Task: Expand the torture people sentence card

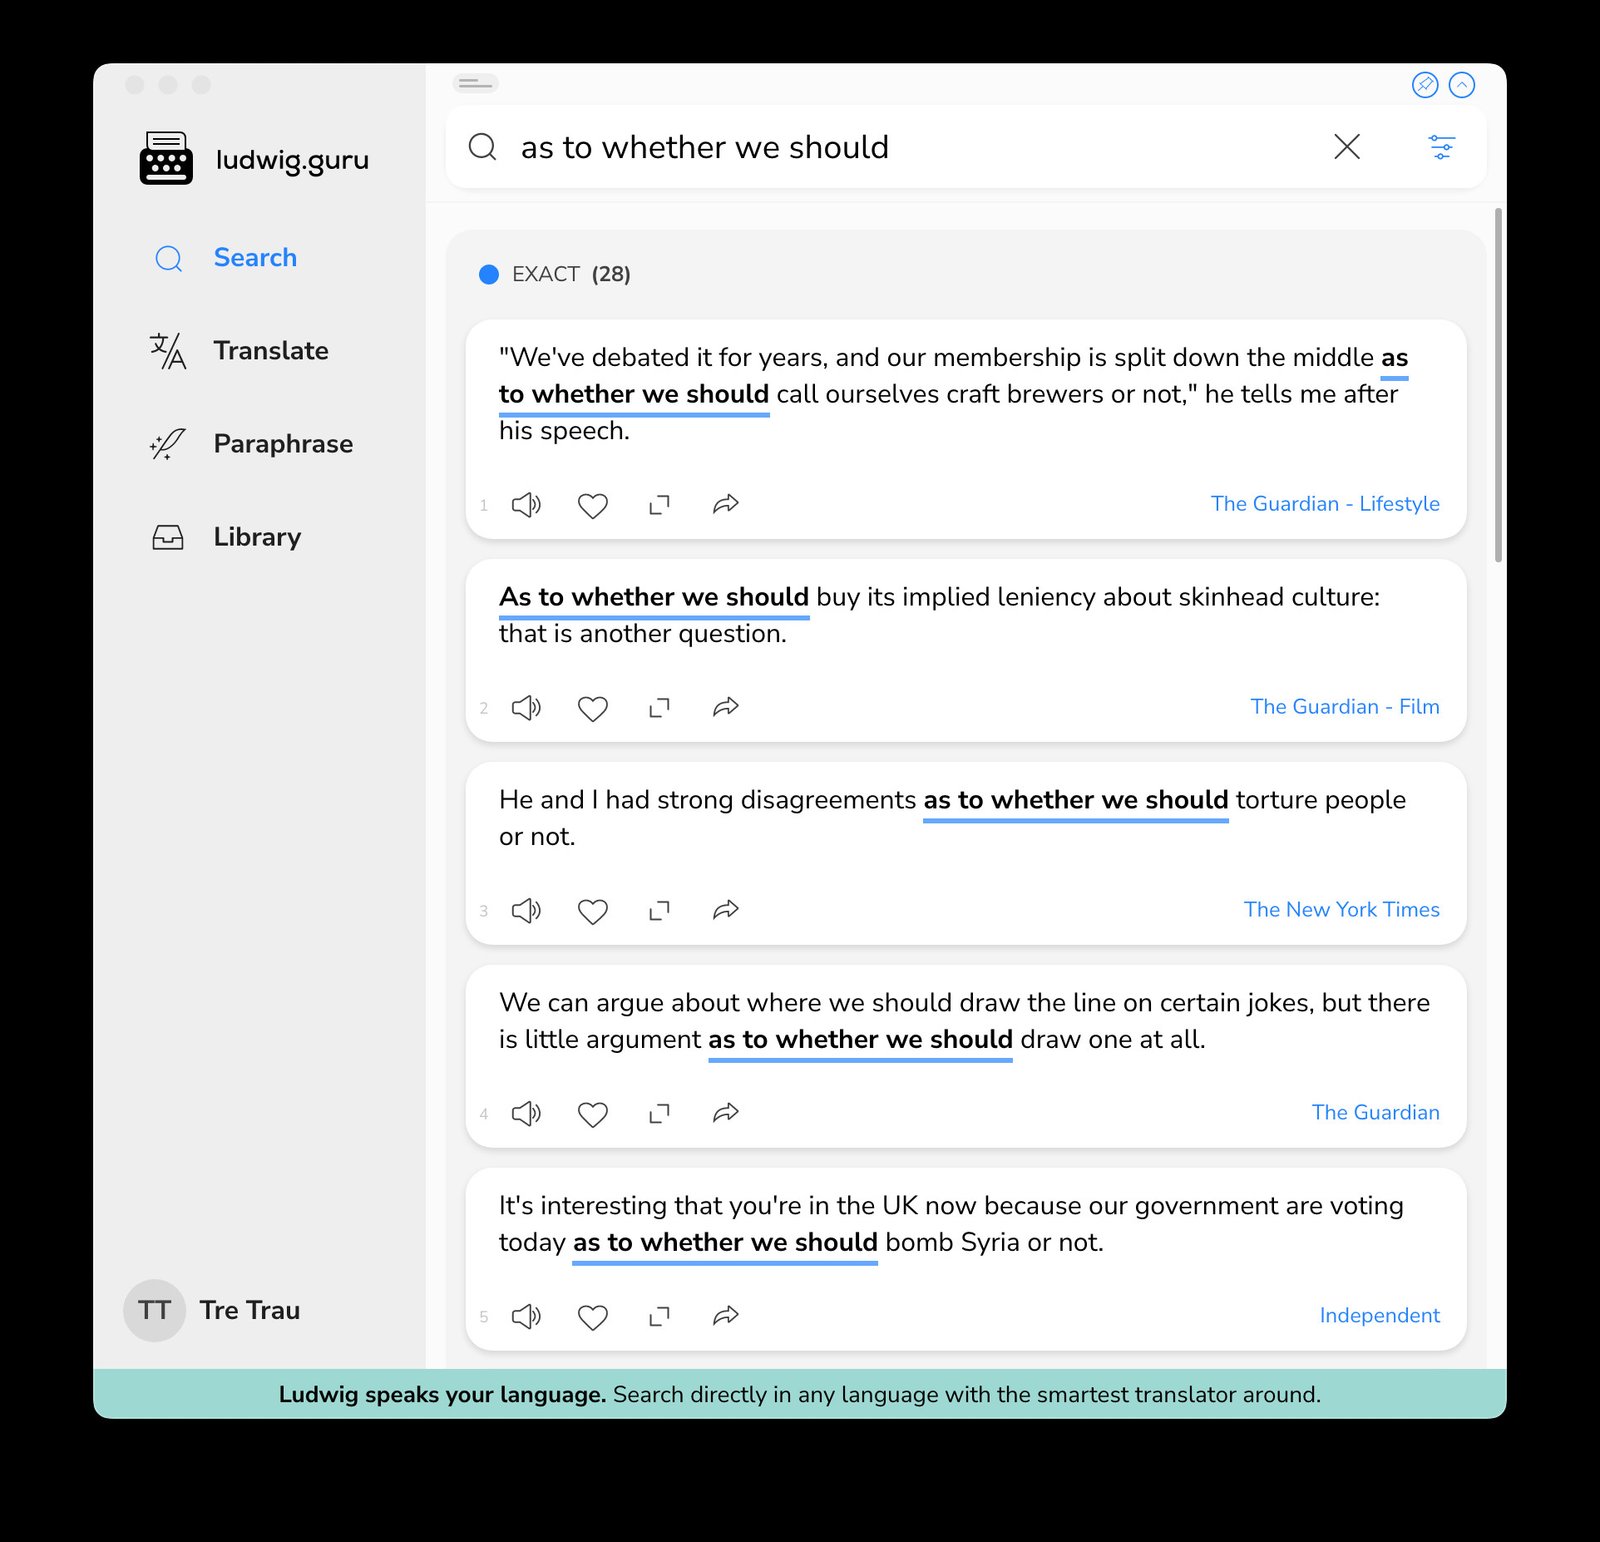Action: tap(659, 911)
